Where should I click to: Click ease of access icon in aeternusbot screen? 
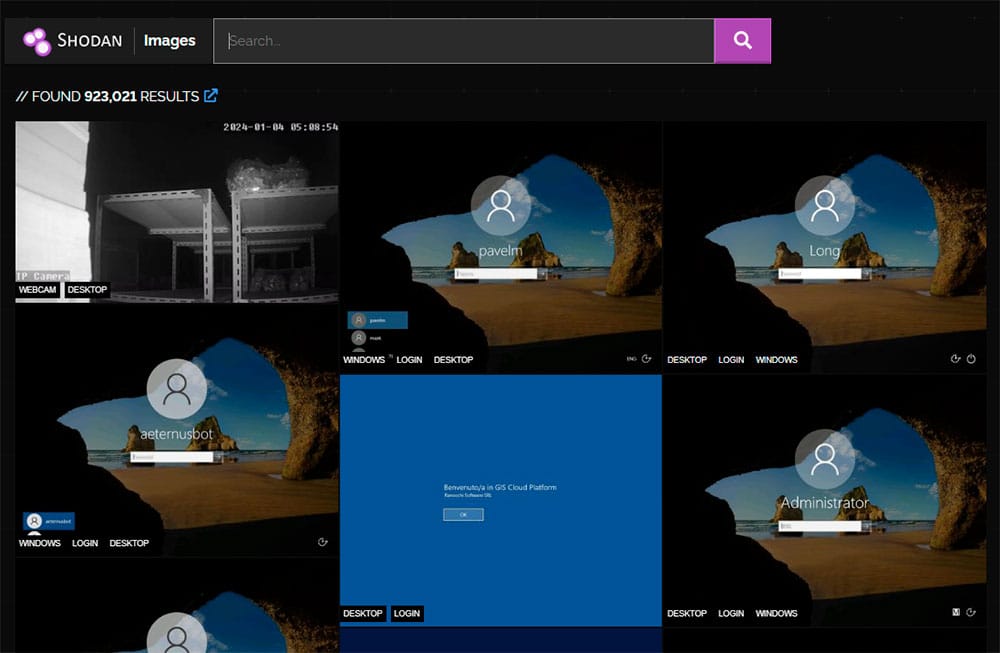(x=323, y=542)
